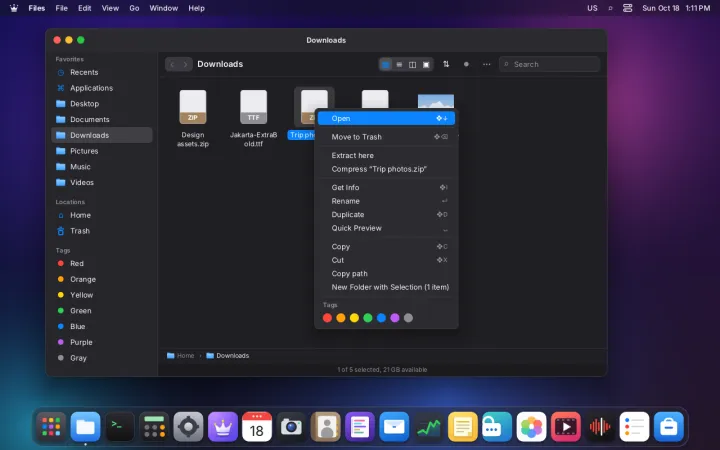Open the View menu in the menu bar

point(110,8)
